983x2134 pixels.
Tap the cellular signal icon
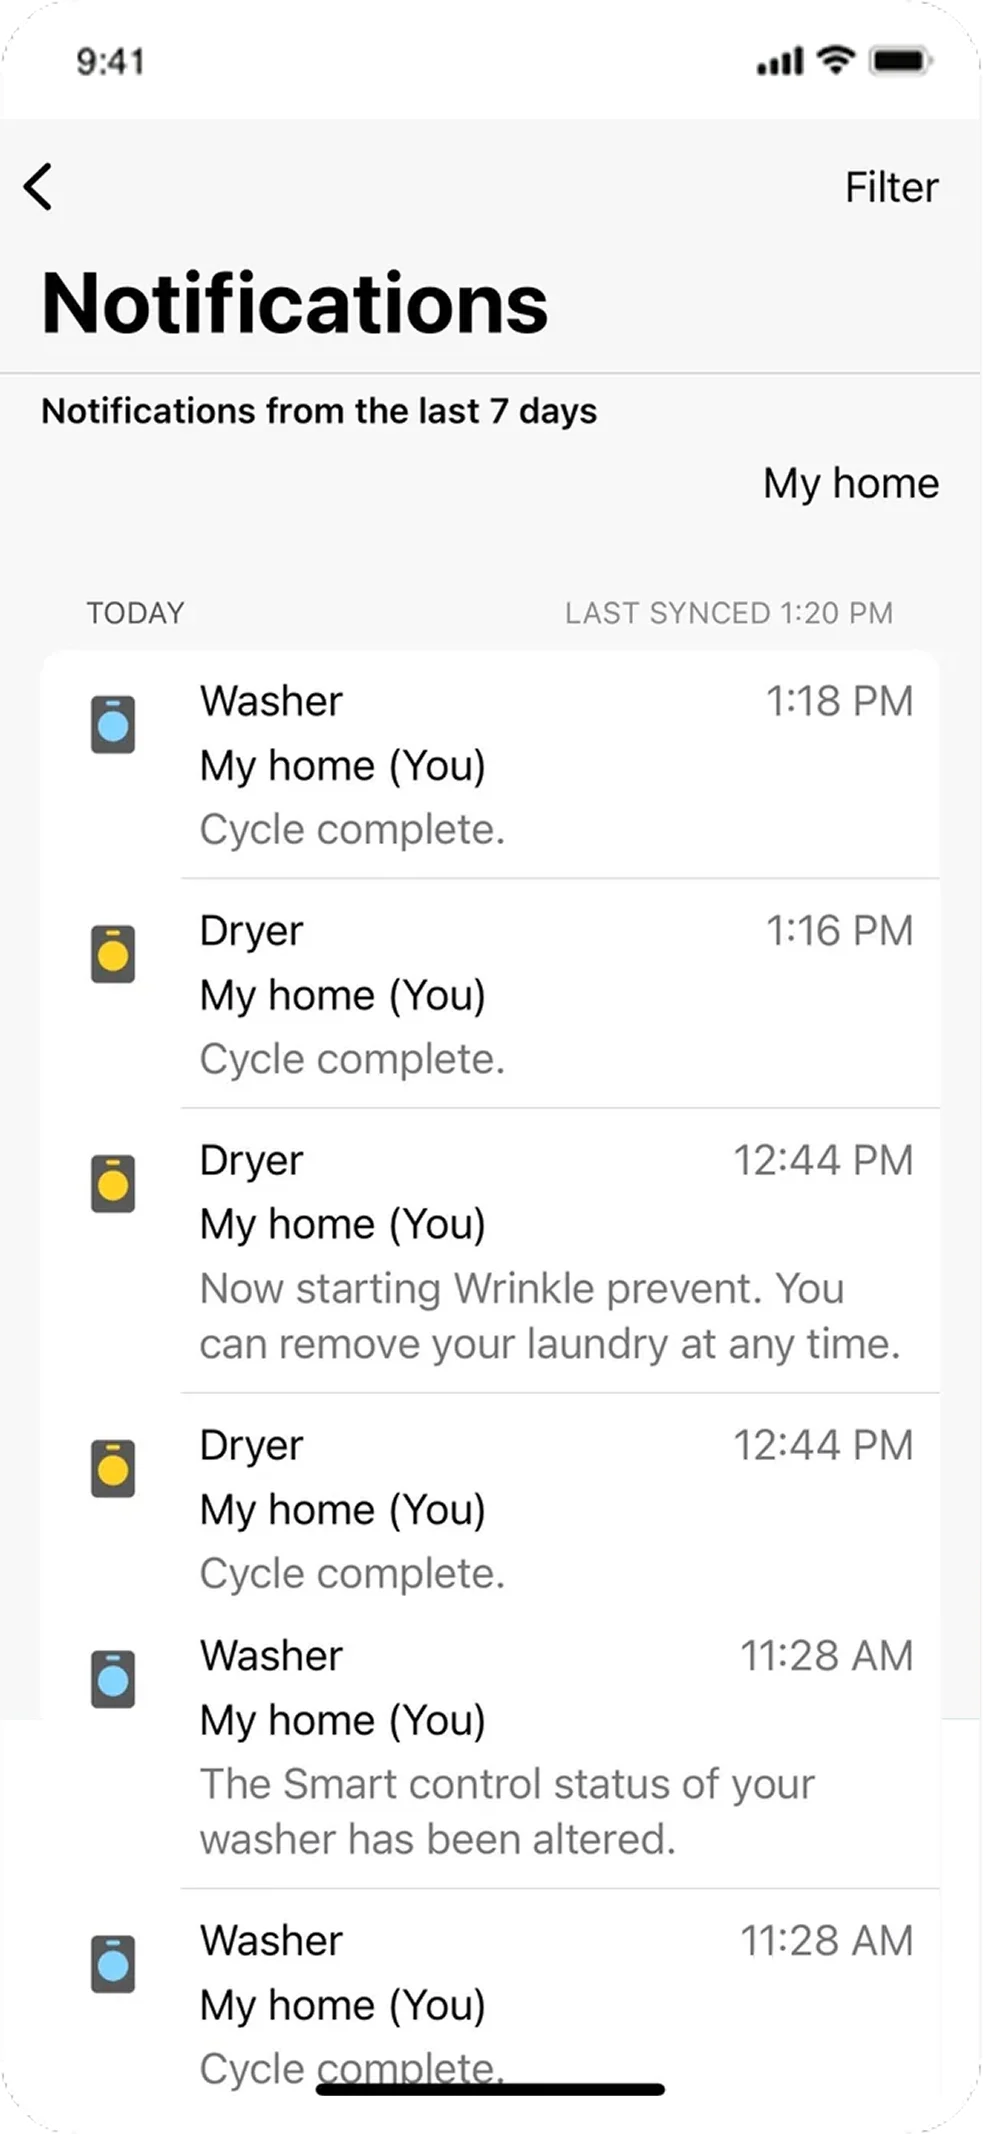coord(780,63)
